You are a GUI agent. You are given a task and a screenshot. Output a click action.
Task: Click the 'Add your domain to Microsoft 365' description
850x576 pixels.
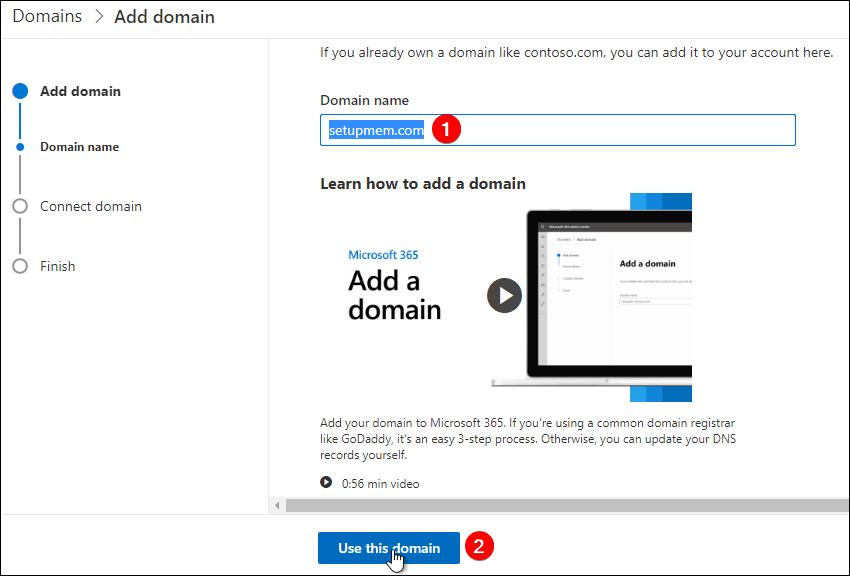click(528, 439)
